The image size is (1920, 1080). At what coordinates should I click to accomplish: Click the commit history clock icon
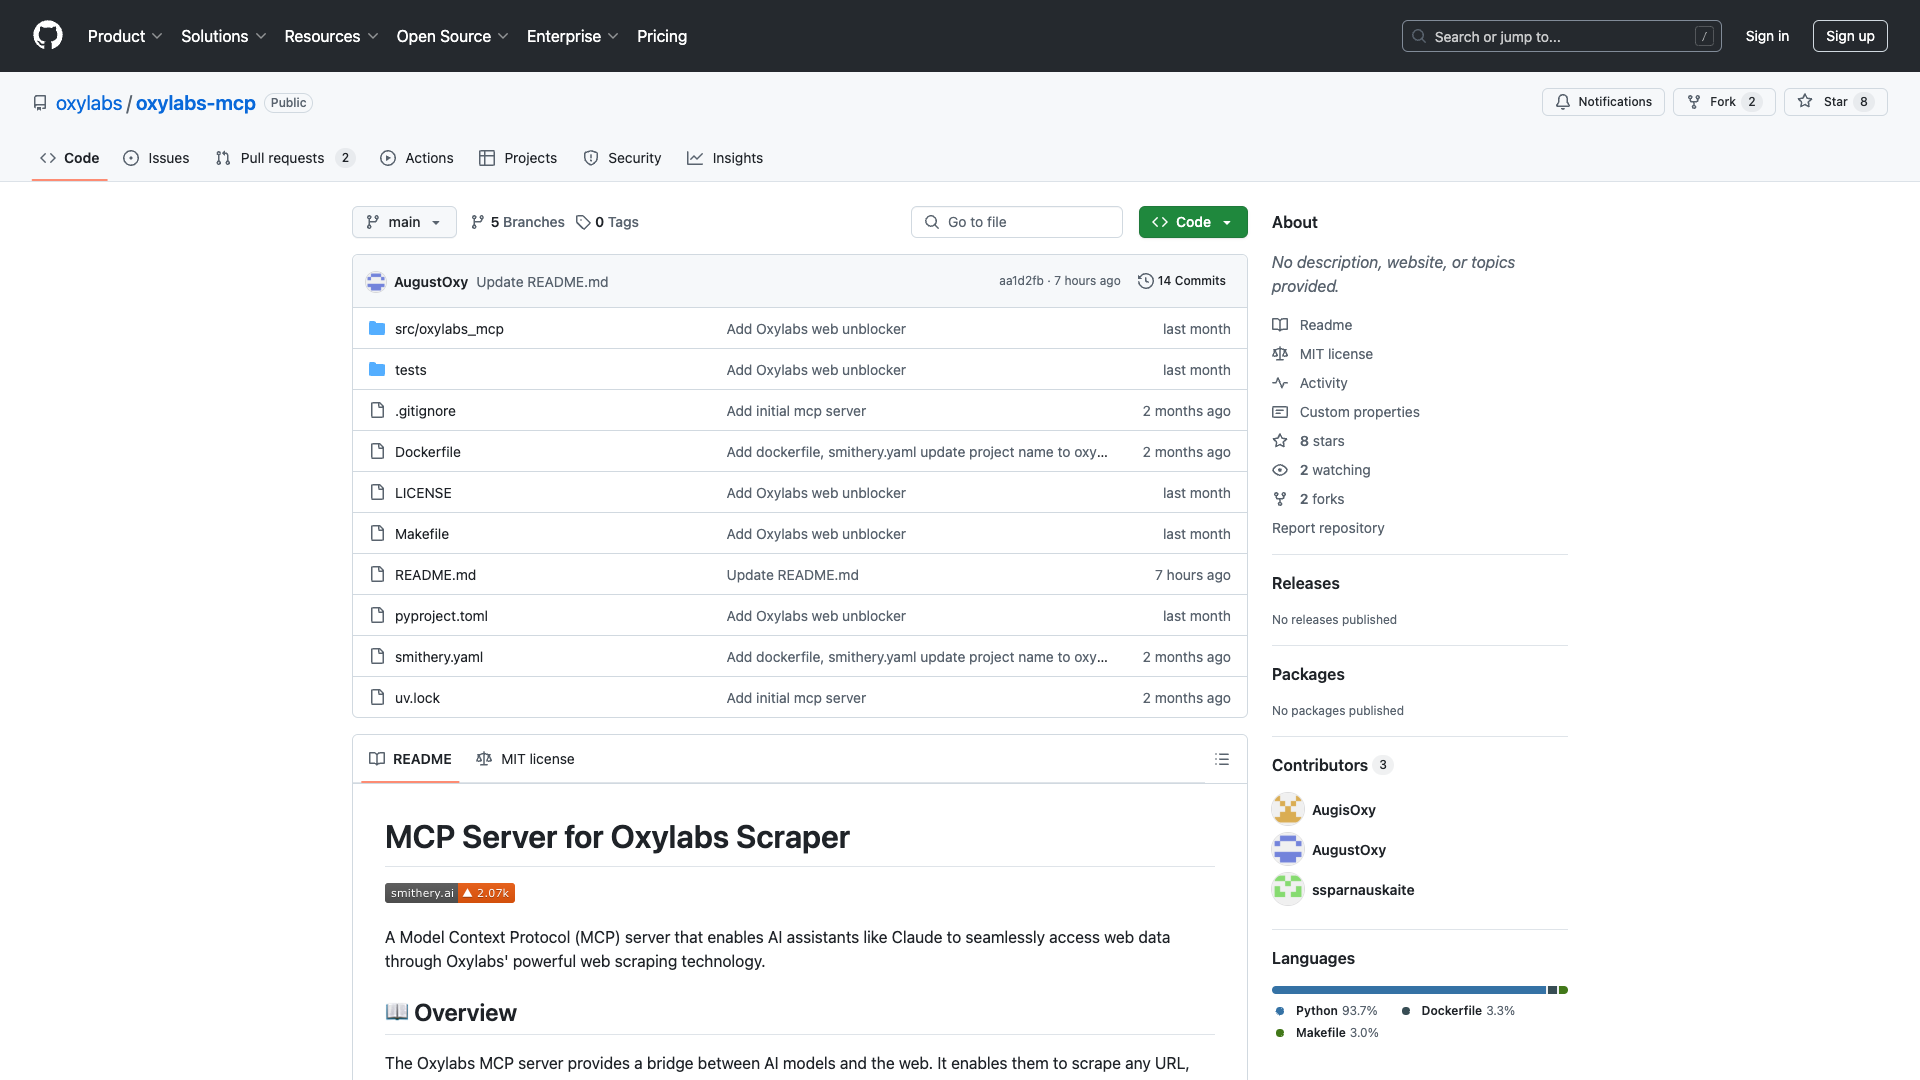[1146, 281]
